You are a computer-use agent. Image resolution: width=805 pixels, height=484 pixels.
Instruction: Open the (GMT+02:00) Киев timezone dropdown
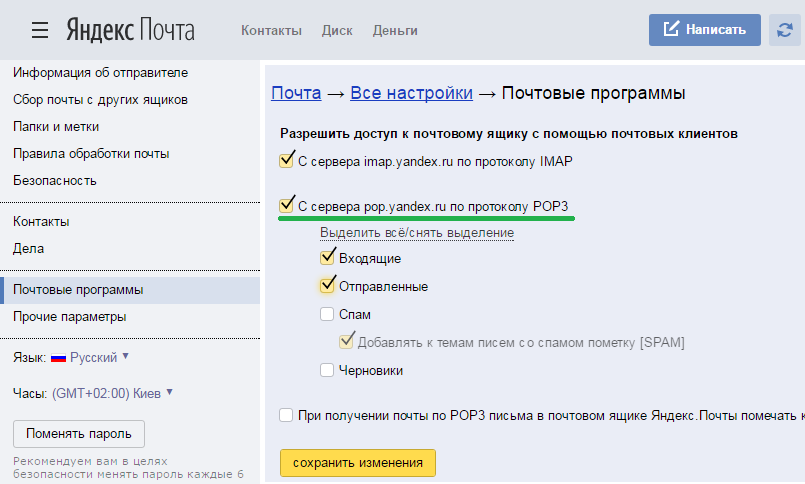coord(112,393)
